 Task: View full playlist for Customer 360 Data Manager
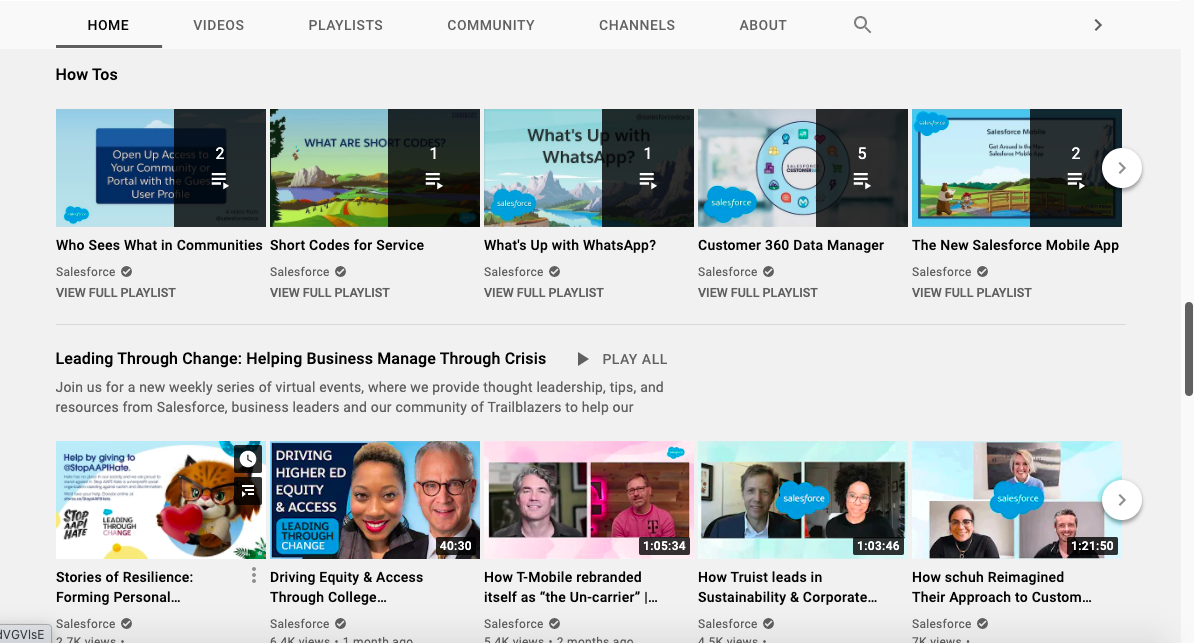pyautogui.click(x=758, y=293)
